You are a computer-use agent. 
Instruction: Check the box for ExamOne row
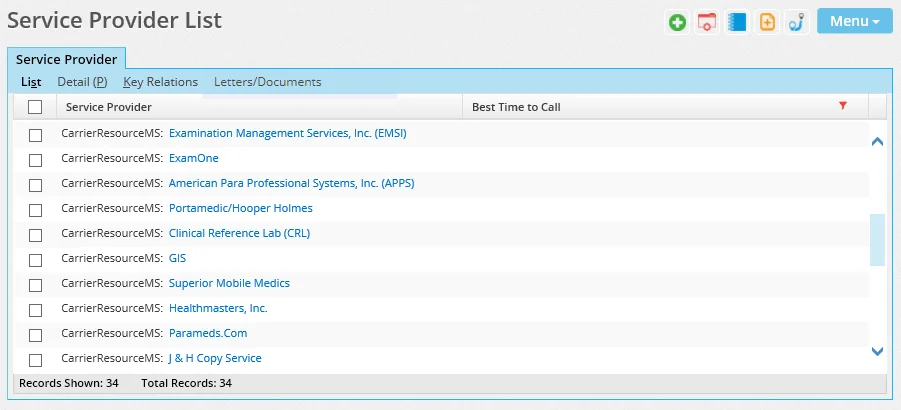(36, 160)
